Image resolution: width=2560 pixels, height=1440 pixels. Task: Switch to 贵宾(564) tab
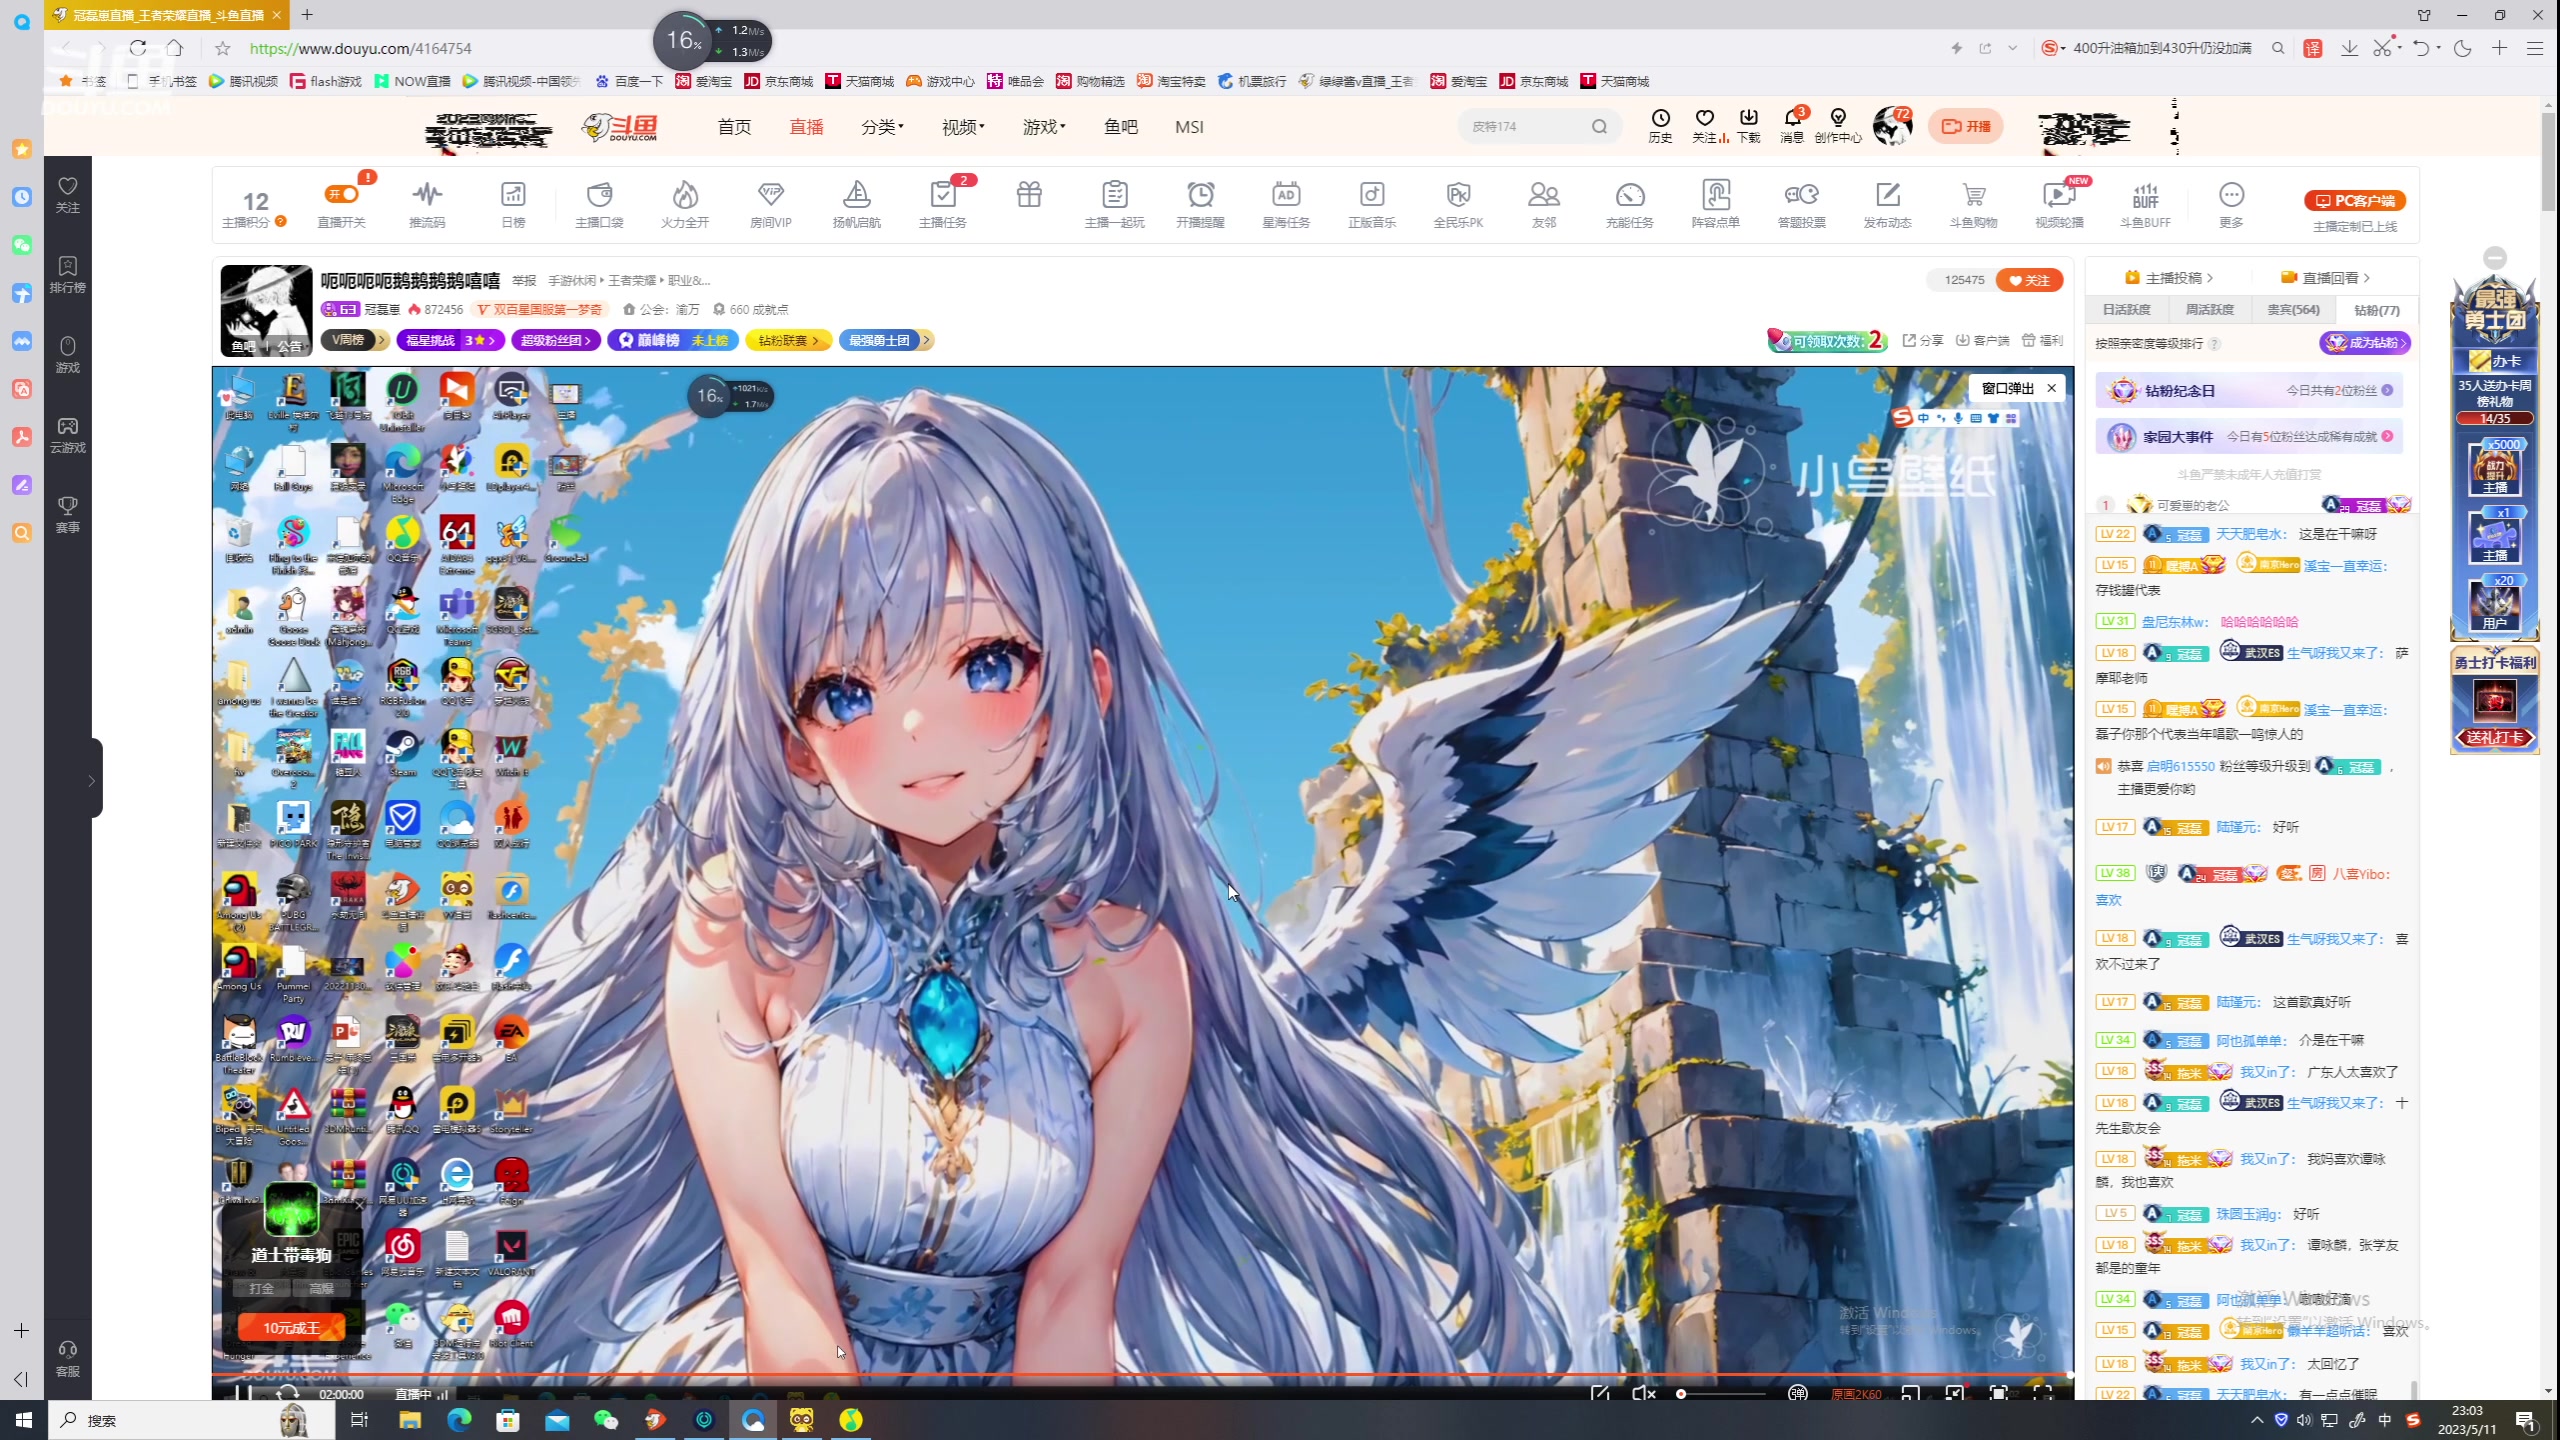[2293, 310]
